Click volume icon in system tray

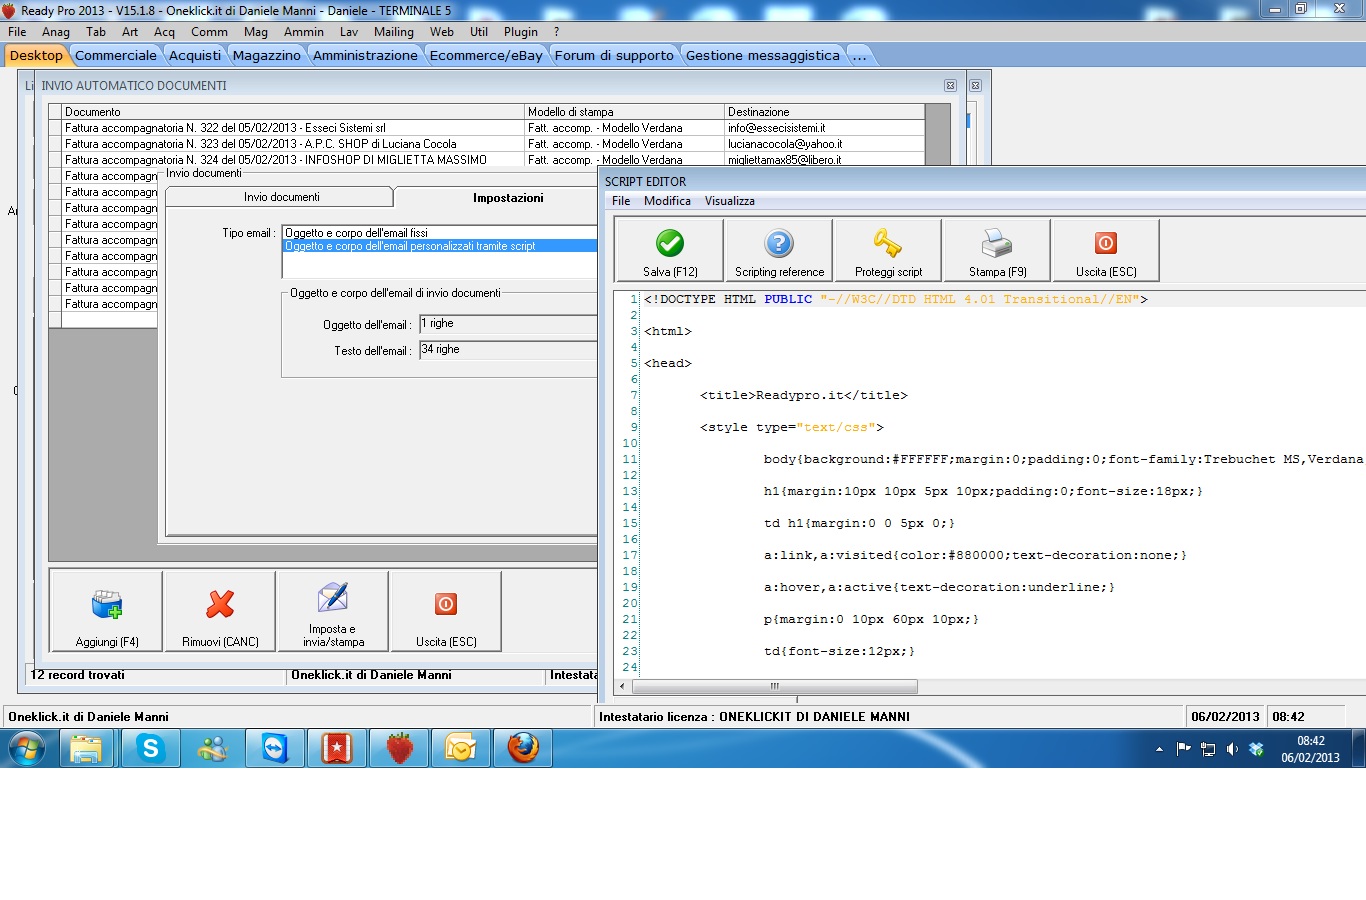click(x=1232, y=749)
